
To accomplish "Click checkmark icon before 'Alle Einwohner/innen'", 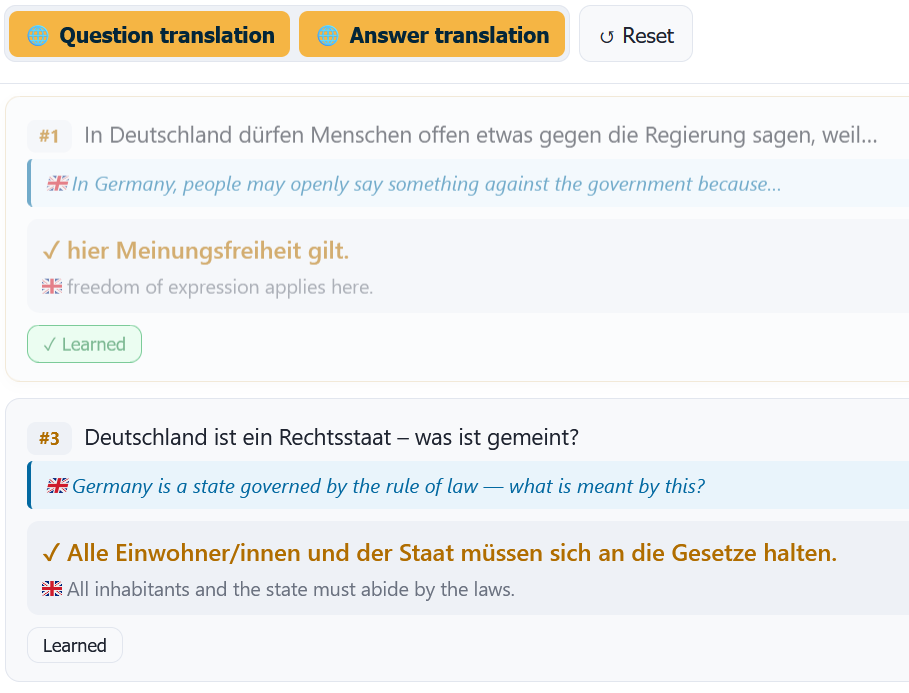I will 51,553.
